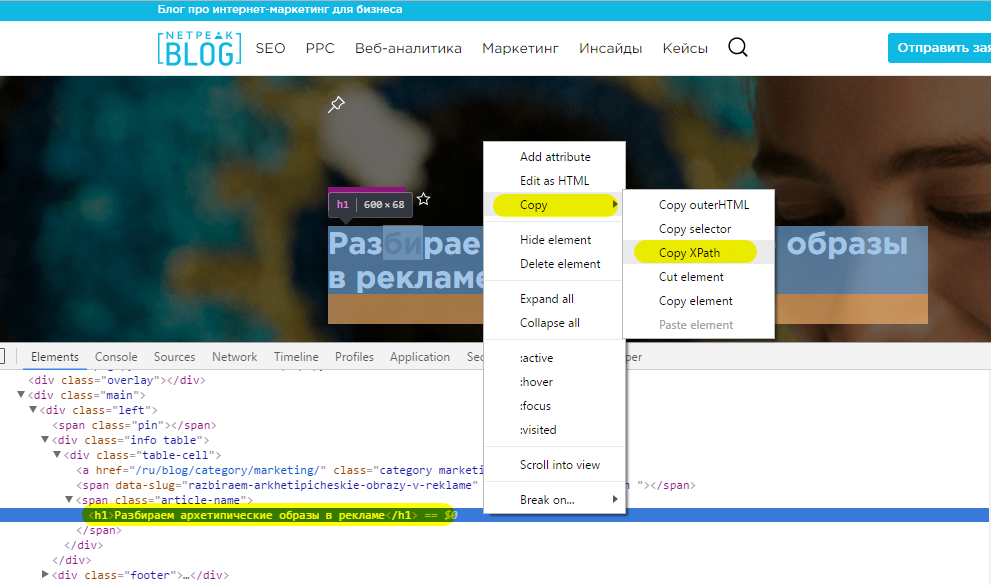Click the Отправить заявку button

939,48
